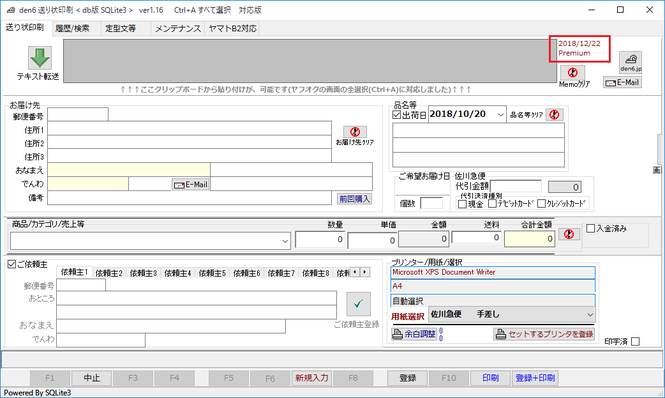Click the A4 paper size field
This screenshot has width=665, height=398.
tap(493, 286)
